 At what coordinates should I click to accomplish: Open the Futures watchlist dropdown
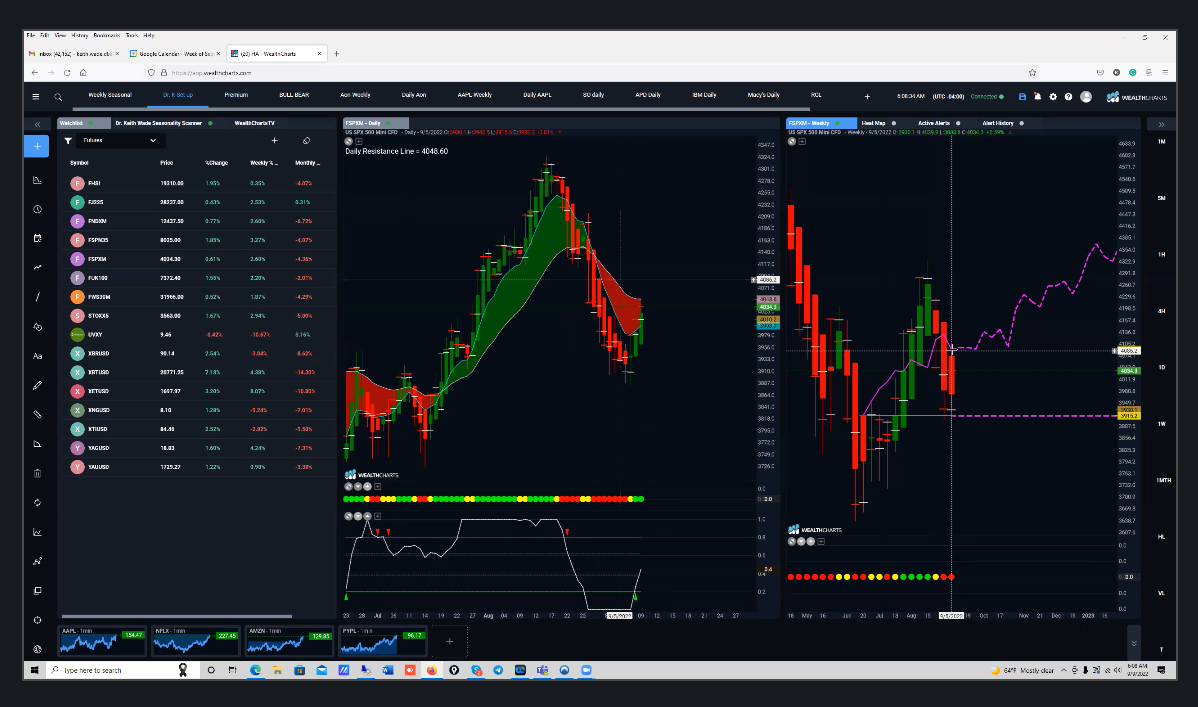120,141
